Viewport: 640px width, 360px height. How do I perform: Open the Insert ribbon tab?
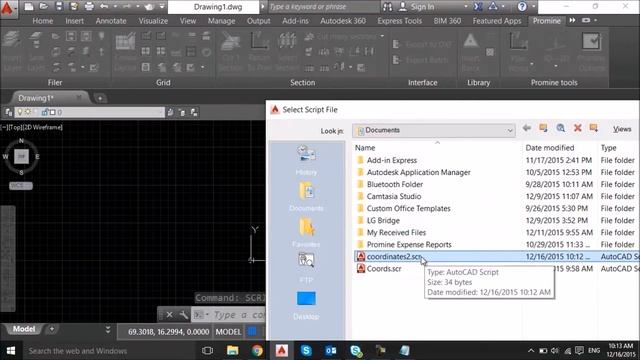pos(74,21)
